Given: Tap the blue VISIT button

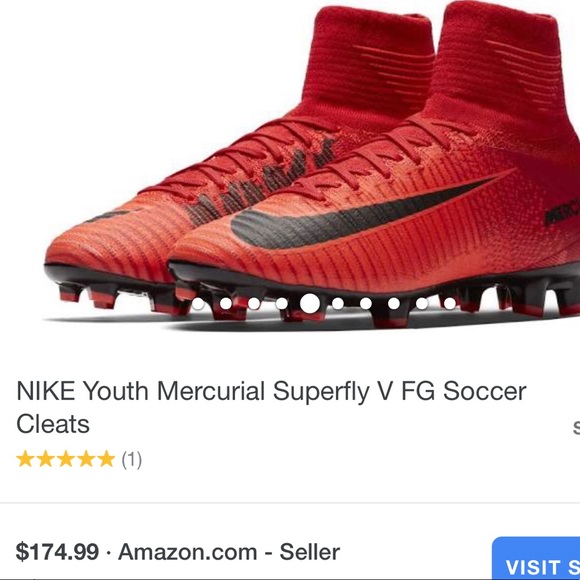Looking at the screenshot, I should coord(536,559).
